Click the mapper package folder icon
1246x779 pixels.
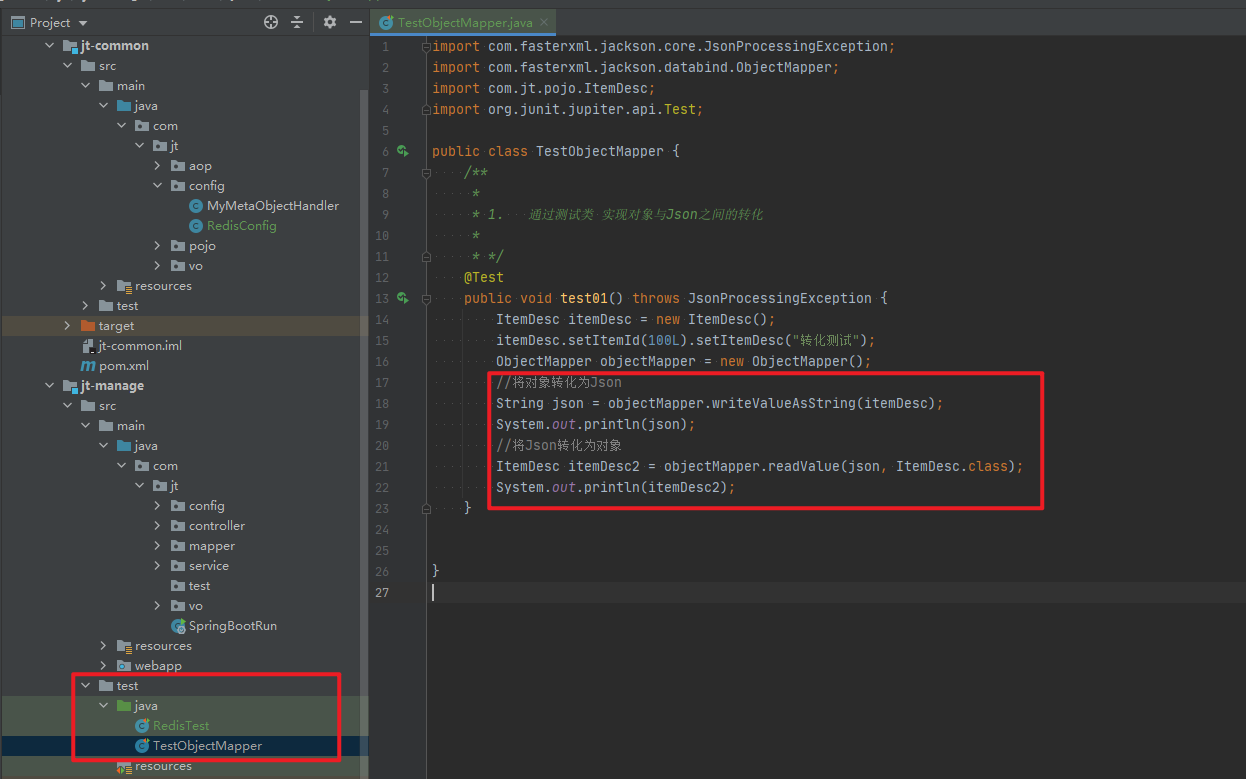(178, 546)
